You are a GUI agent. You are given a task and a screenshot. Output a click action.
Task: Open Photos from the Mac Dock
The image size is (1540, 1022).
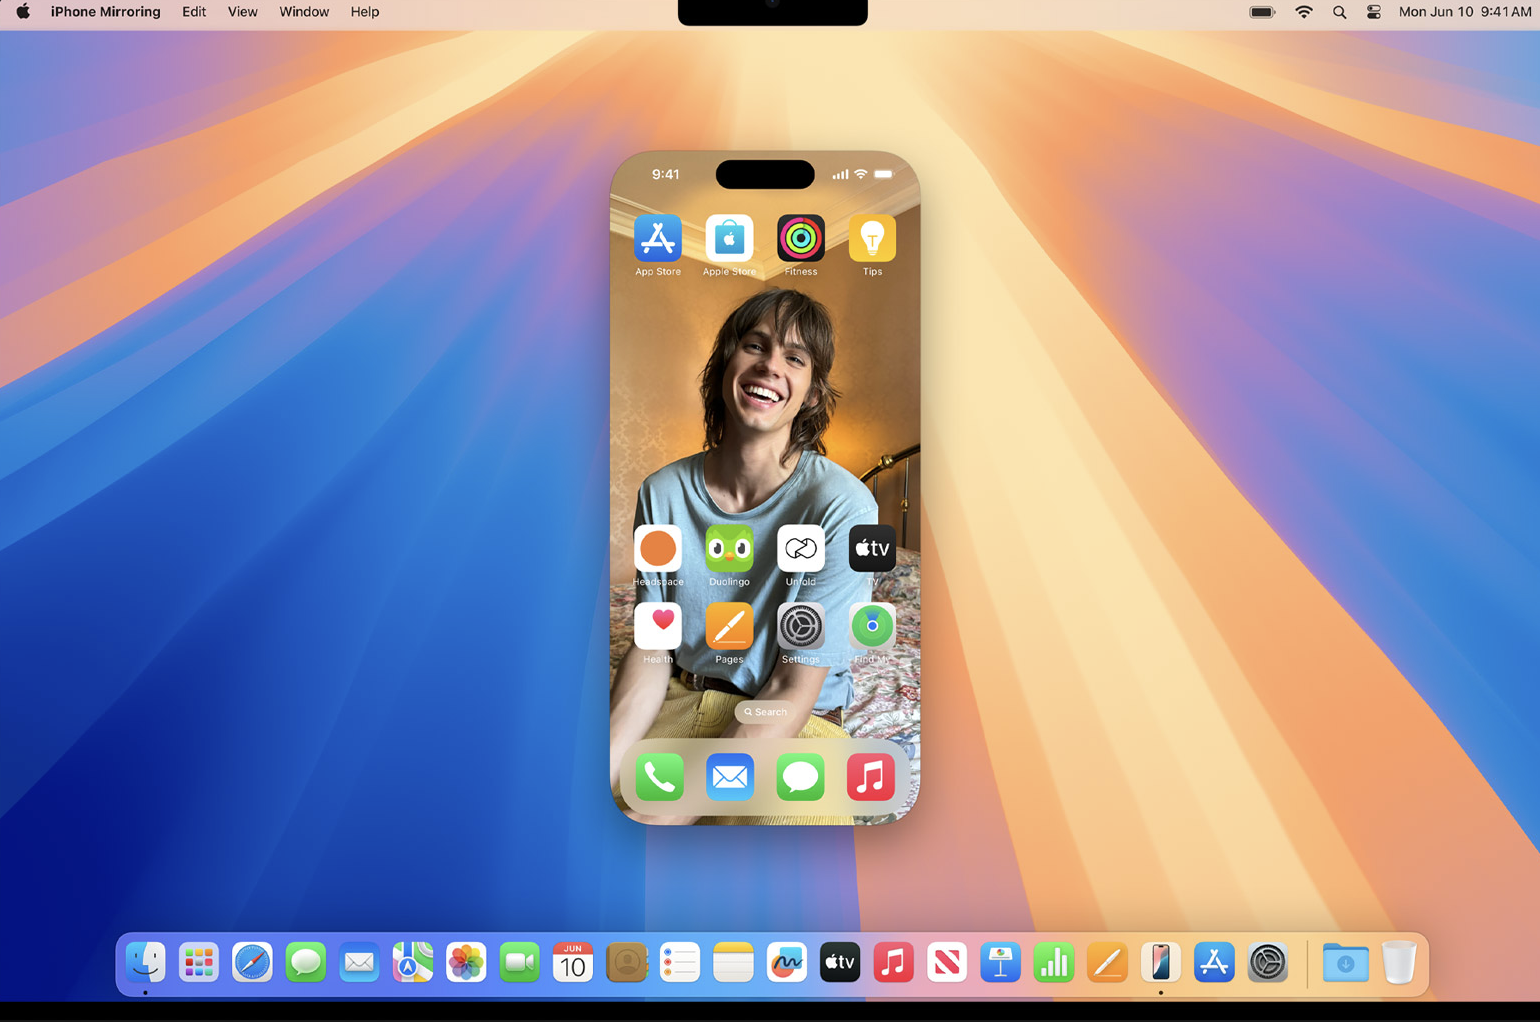click(466, 963)
